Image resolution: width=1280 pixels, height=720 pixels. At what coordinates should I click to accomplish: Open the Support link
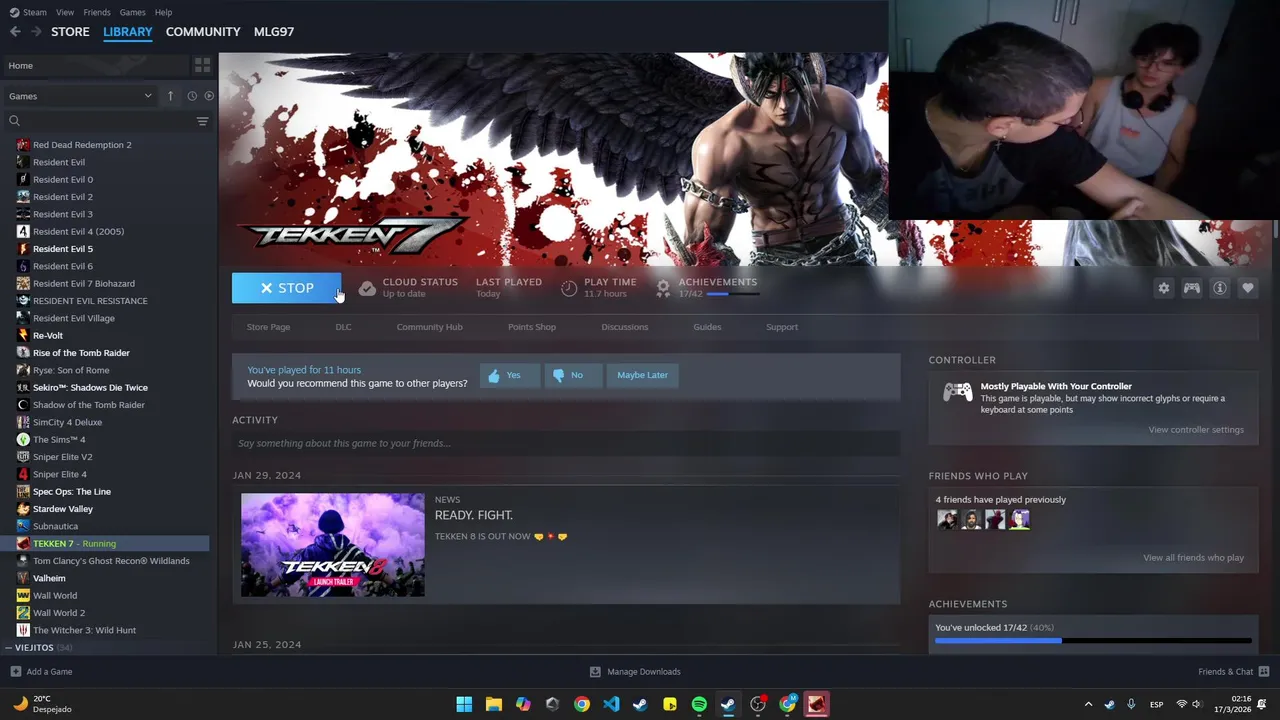(782, 327)
